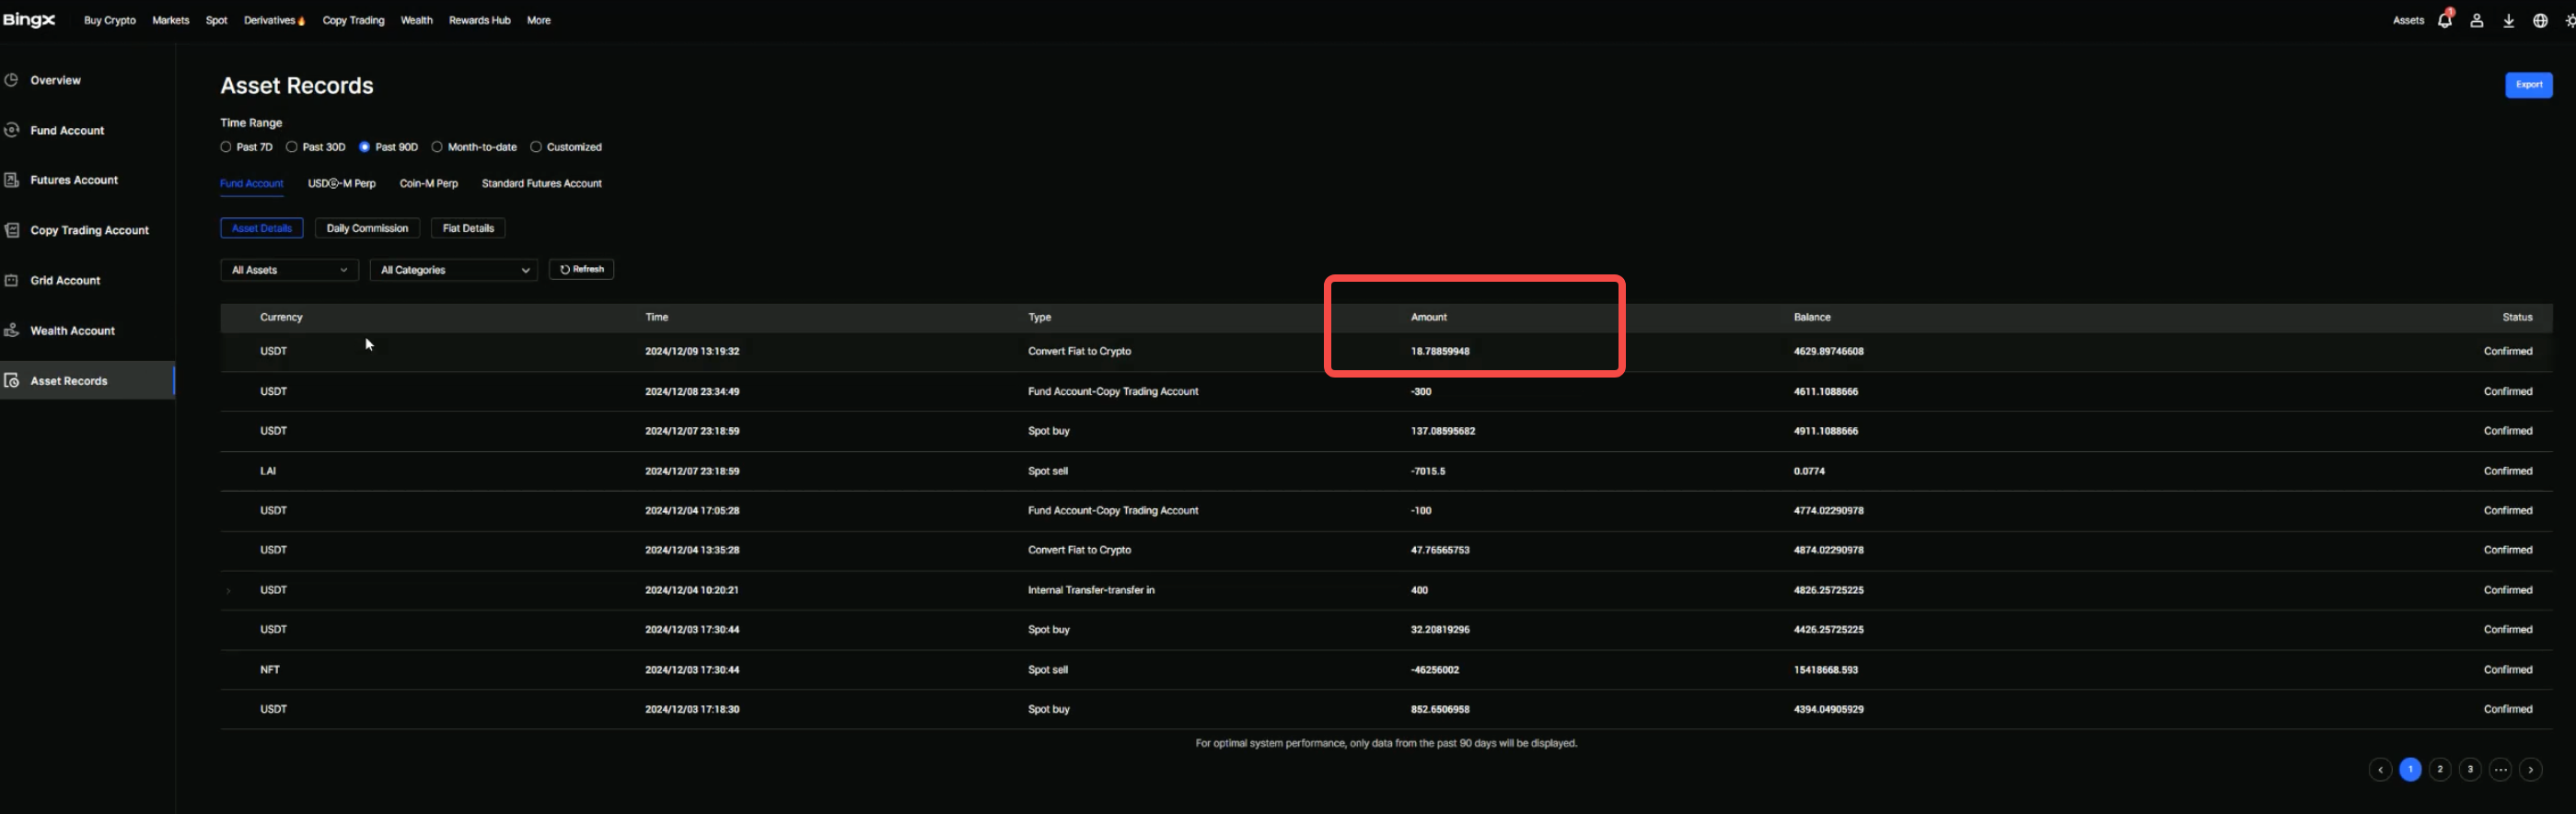2576x814 pixels.
Task: Open the All Categories dropdown
Action: (x=453, y=270)
